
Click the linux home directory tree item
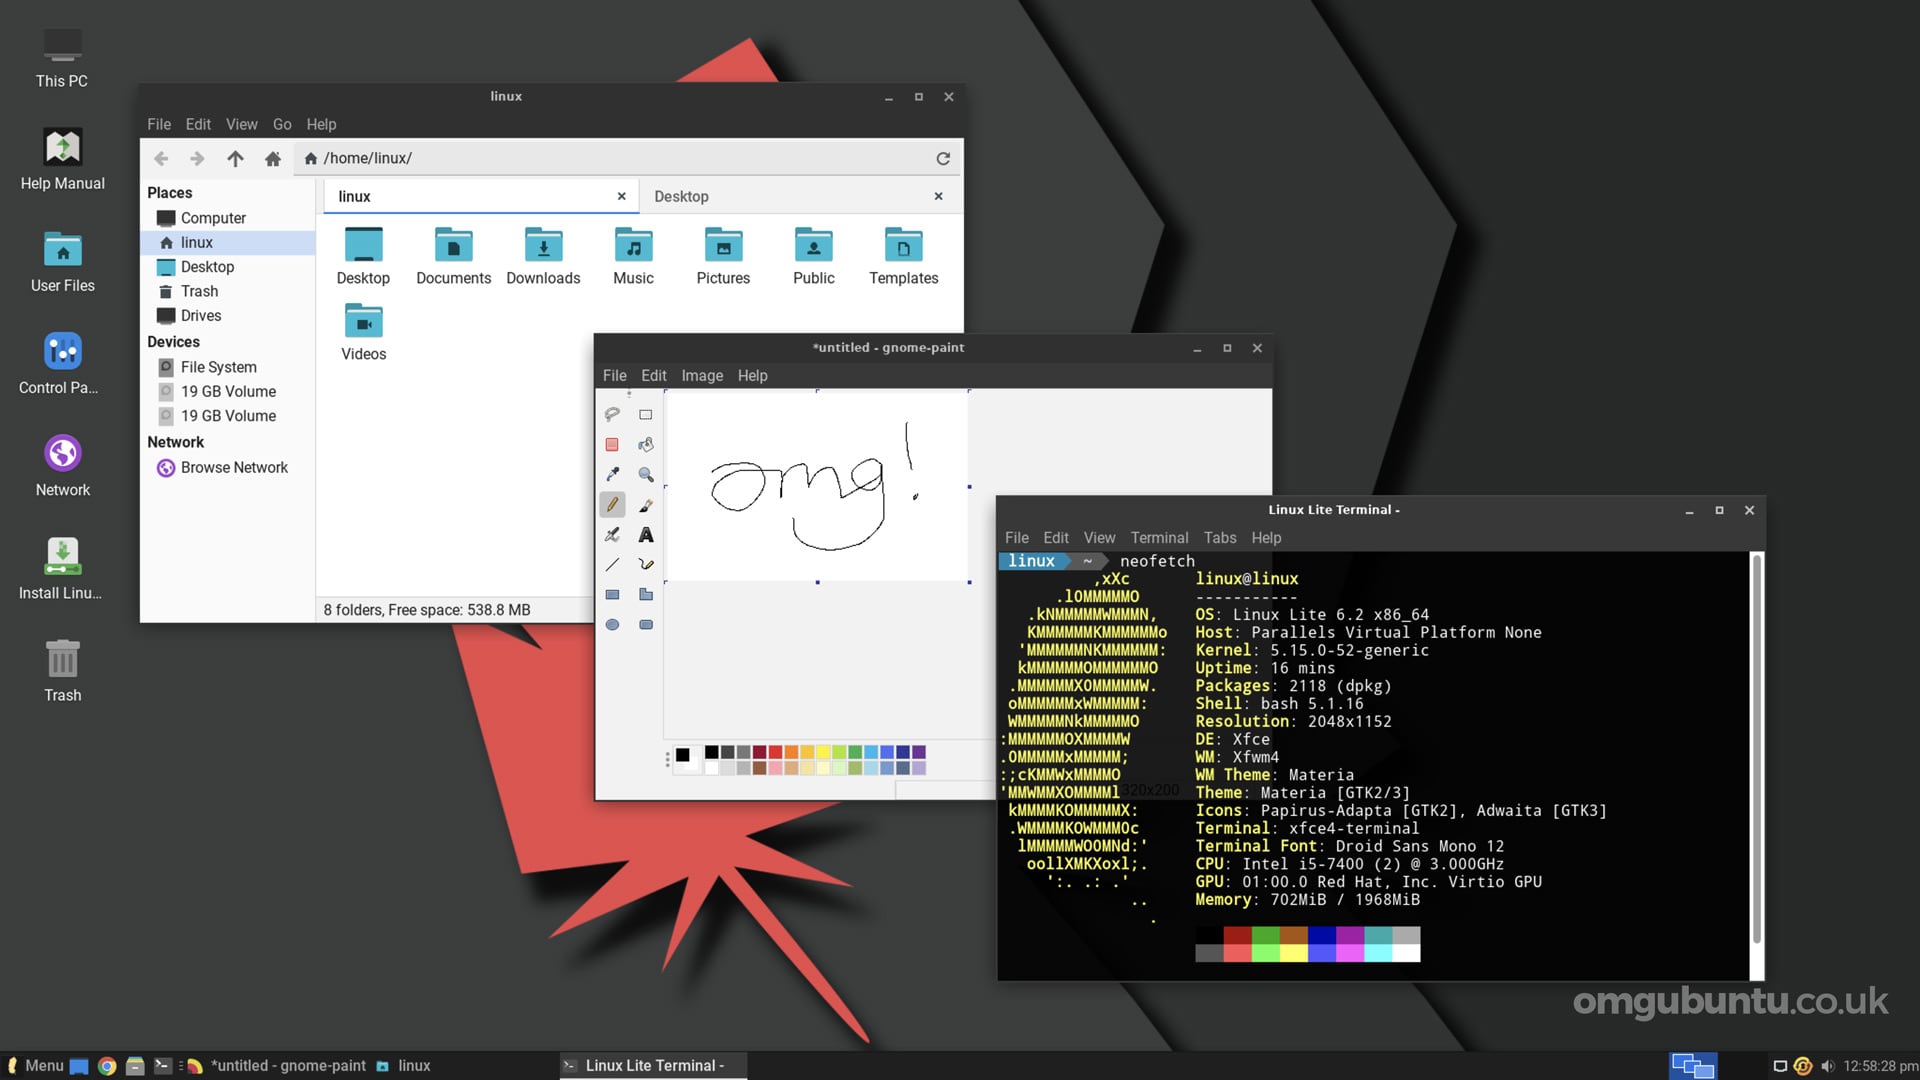pos(195,243)
